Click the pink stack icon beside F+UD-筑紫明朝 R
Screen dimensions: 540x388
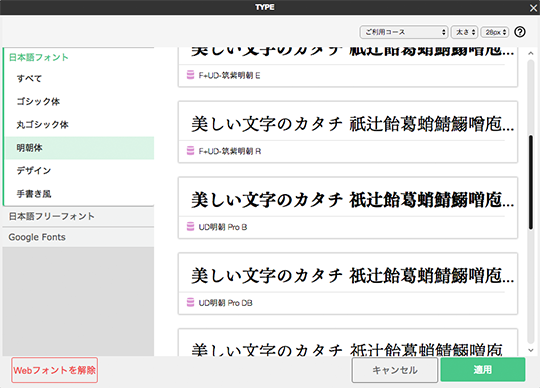point(190,151)
